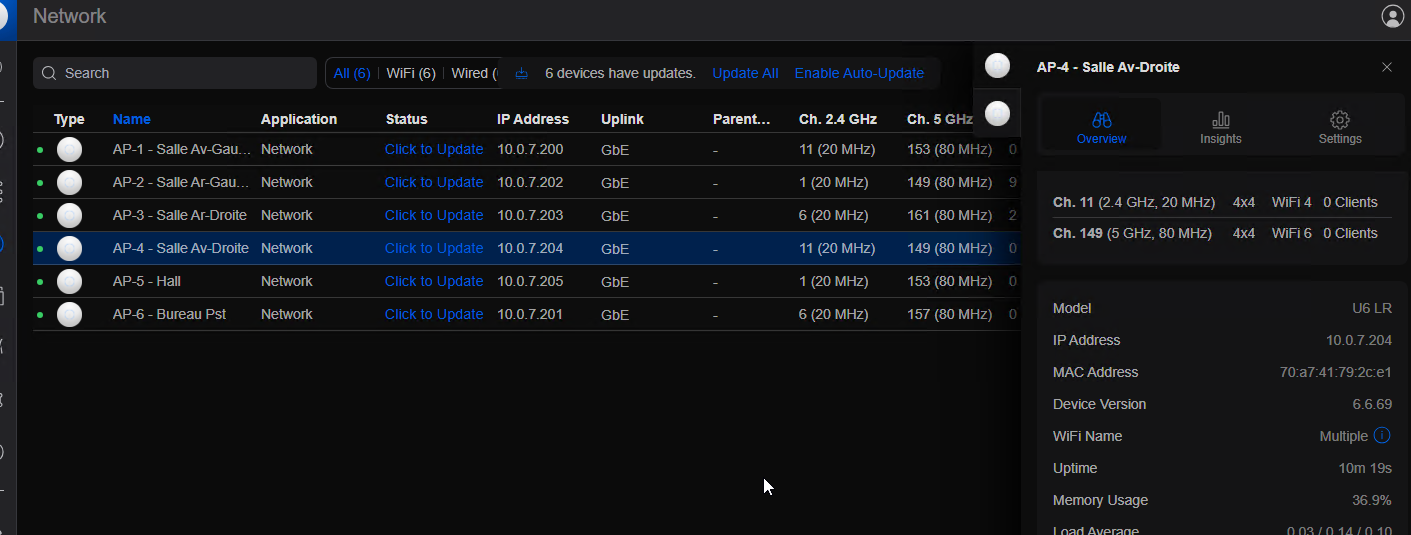
Task: Sort the device table by Name column
Action: pos(131,119)
